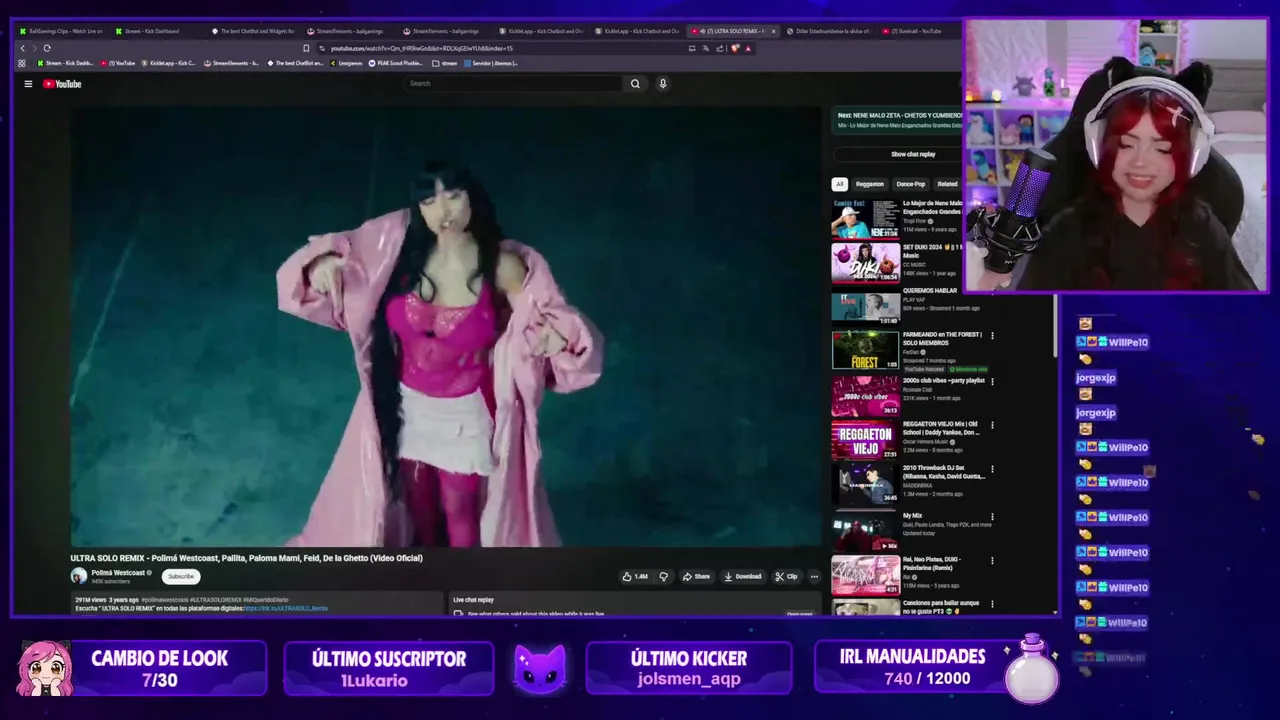Close the ULTRA SOLO REMIX tab

(773, 31)
